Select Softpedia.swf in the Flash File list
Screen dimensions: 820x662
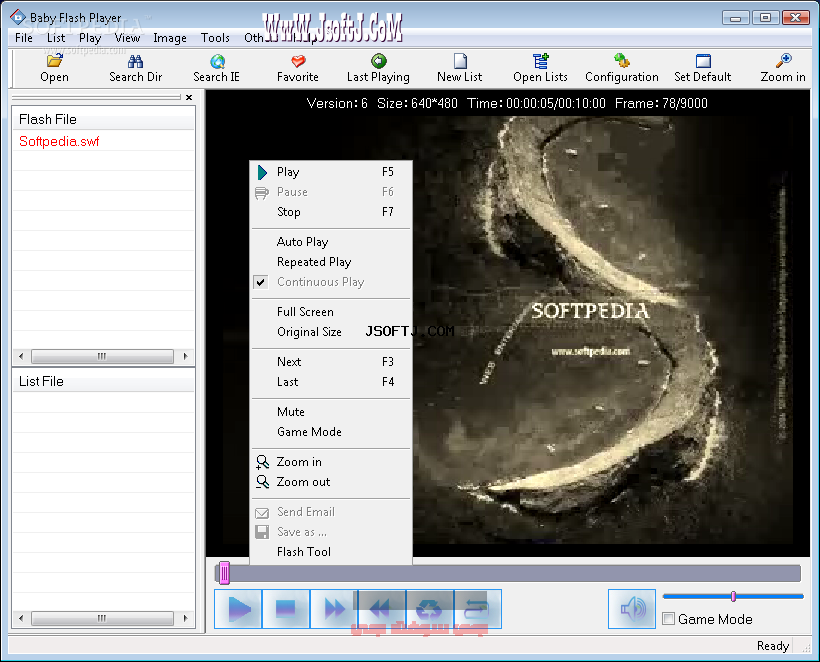pyautogui.click(x=59, y=142)
